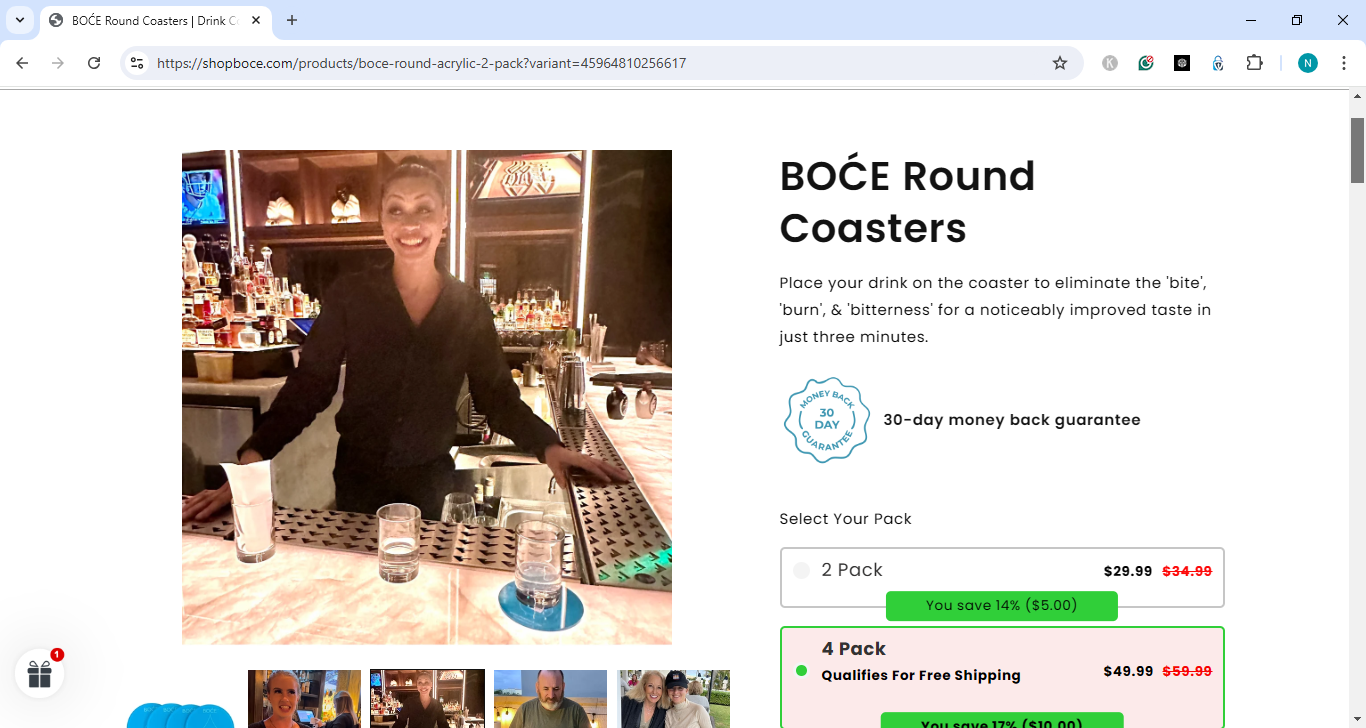This screenshot has height=728, width=1366.
Task: Select the dark-haired bartender thumbnail image
Action: pyautogui.click(x=427, y=699)
